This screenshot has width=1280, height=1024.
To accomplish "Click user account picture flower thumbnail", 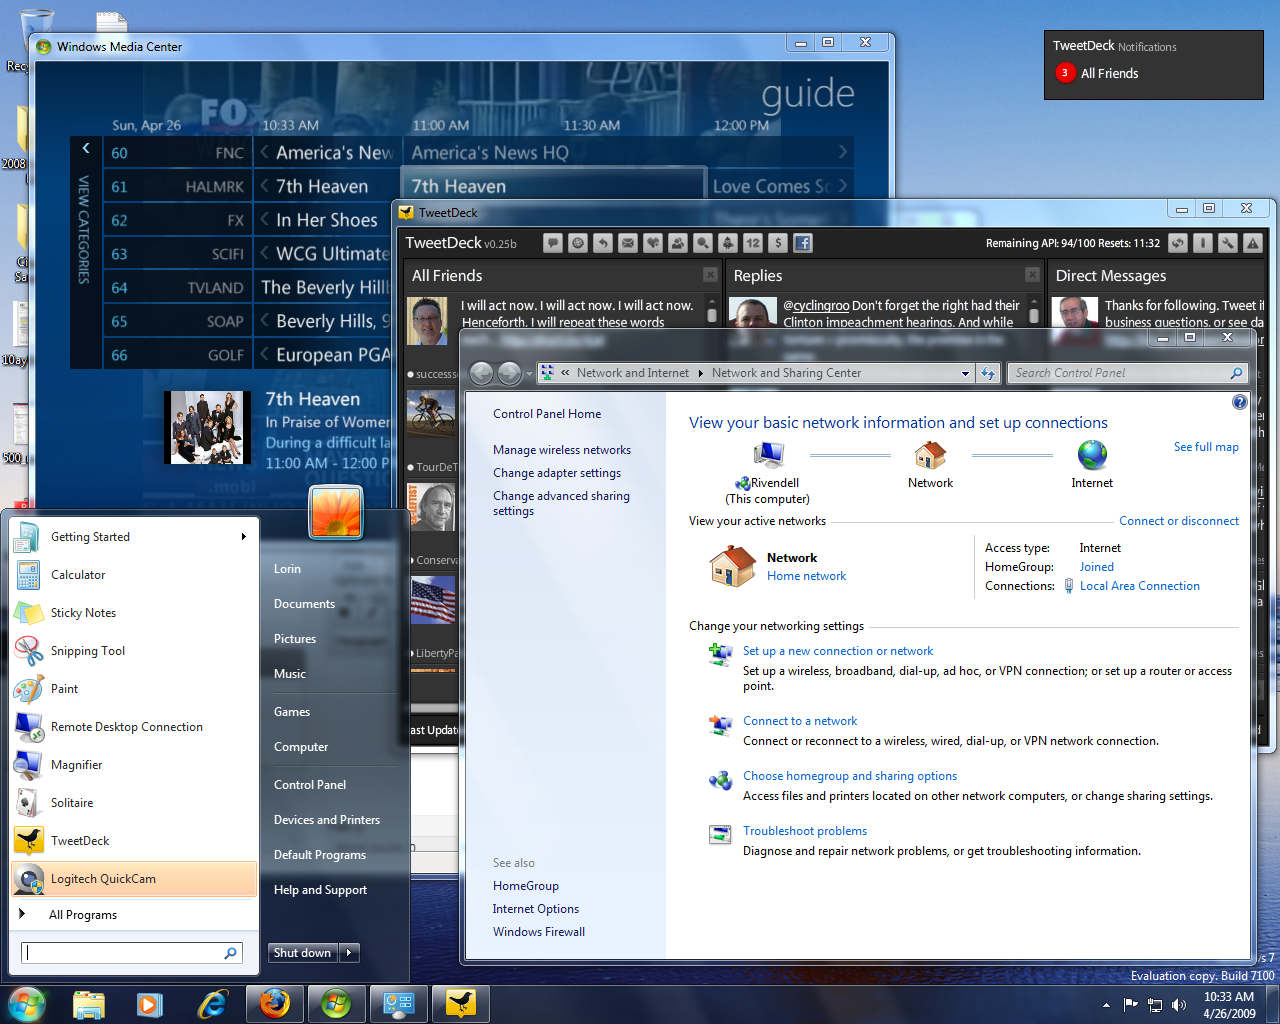I will pyautogui.click(x=336, y=511).
